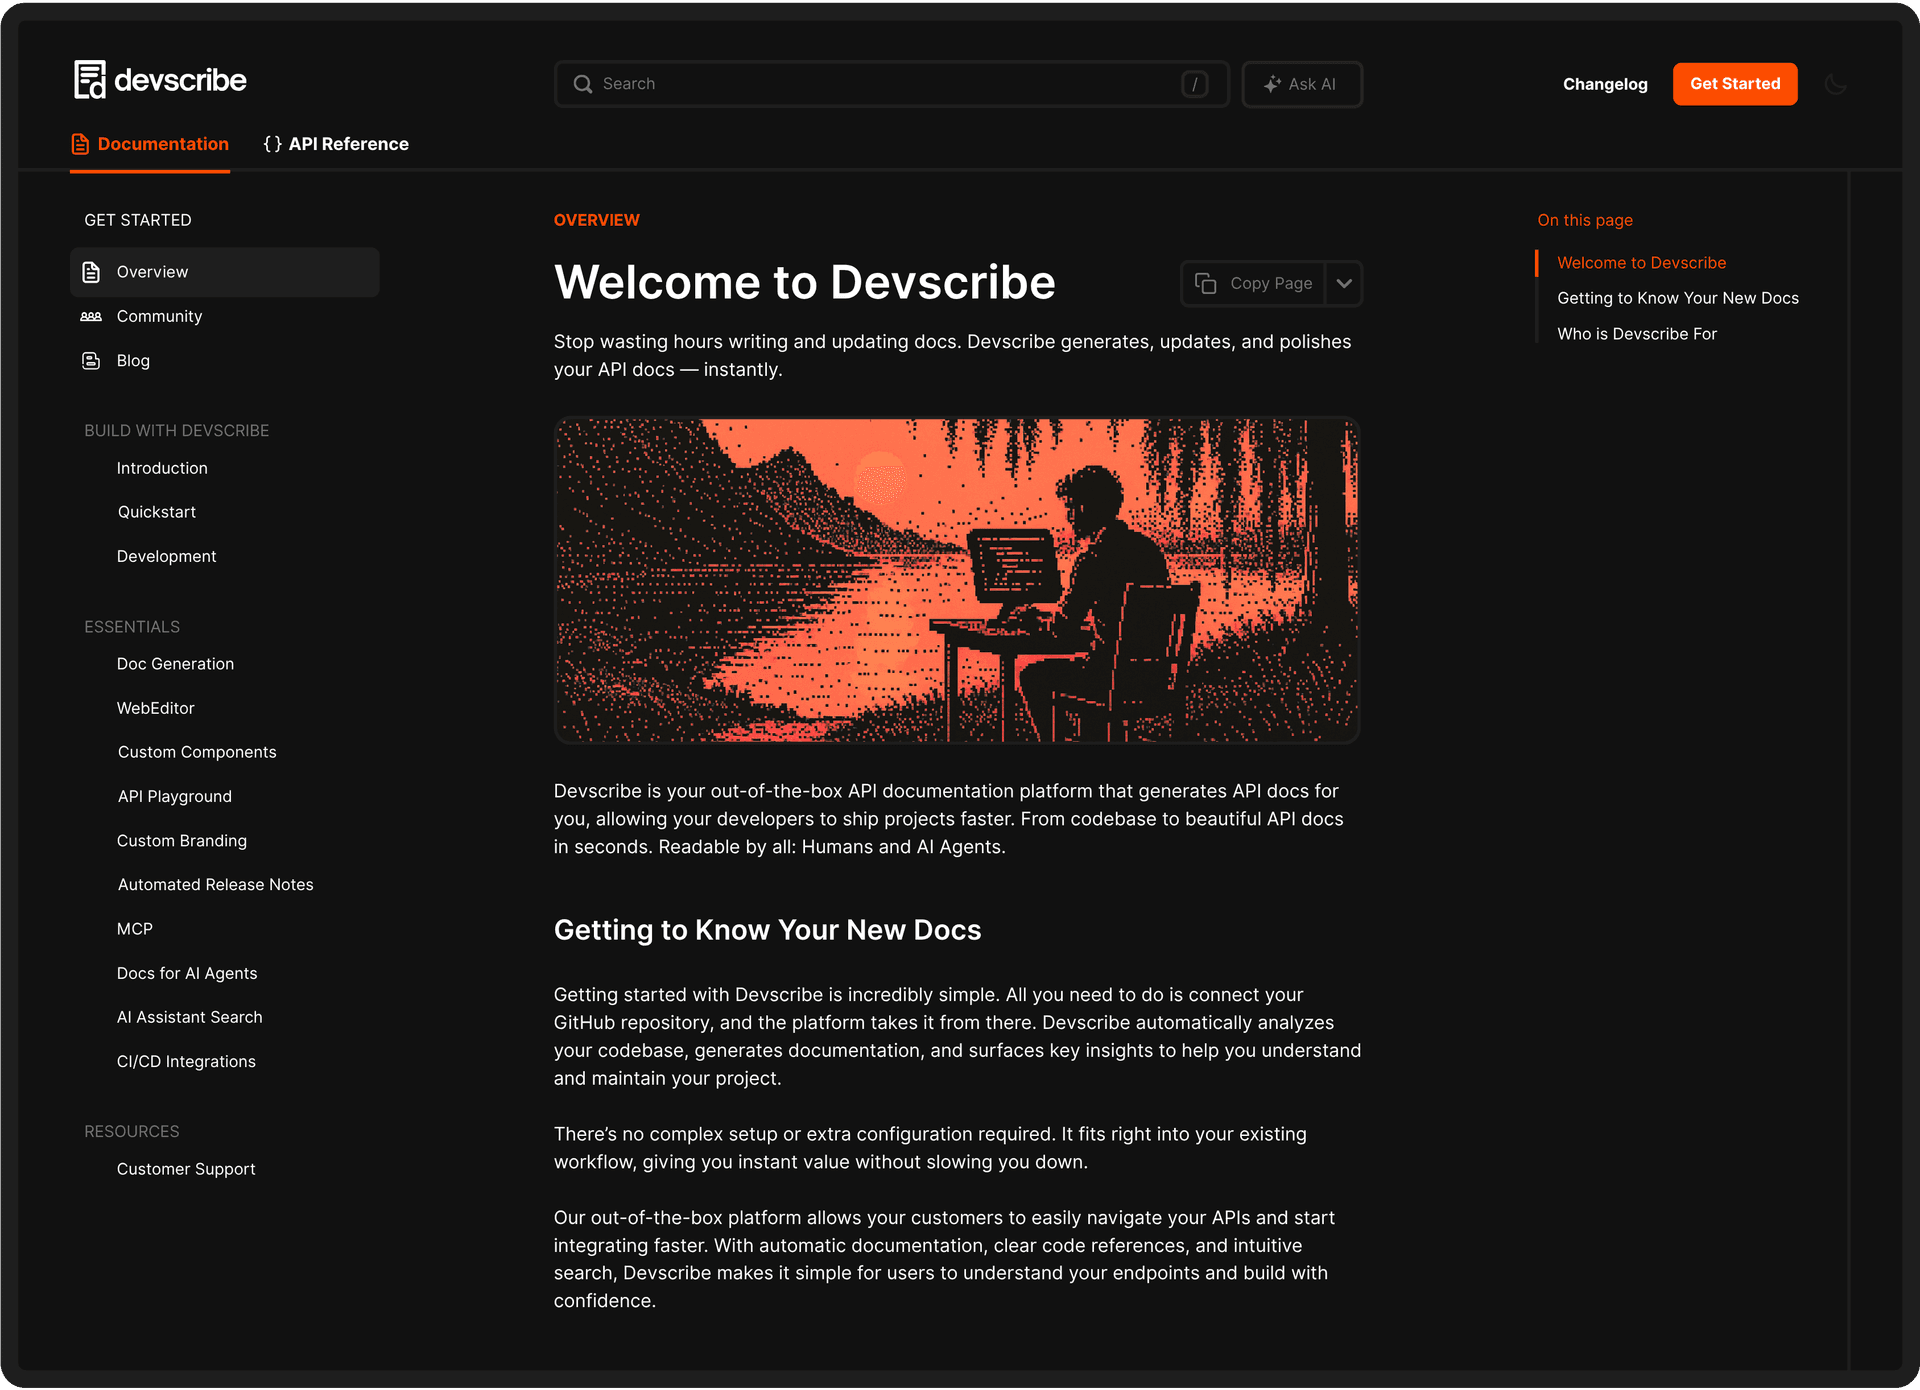
Task: Select the Overview page icon in sidebar
Action: click(x=91, y=271)
